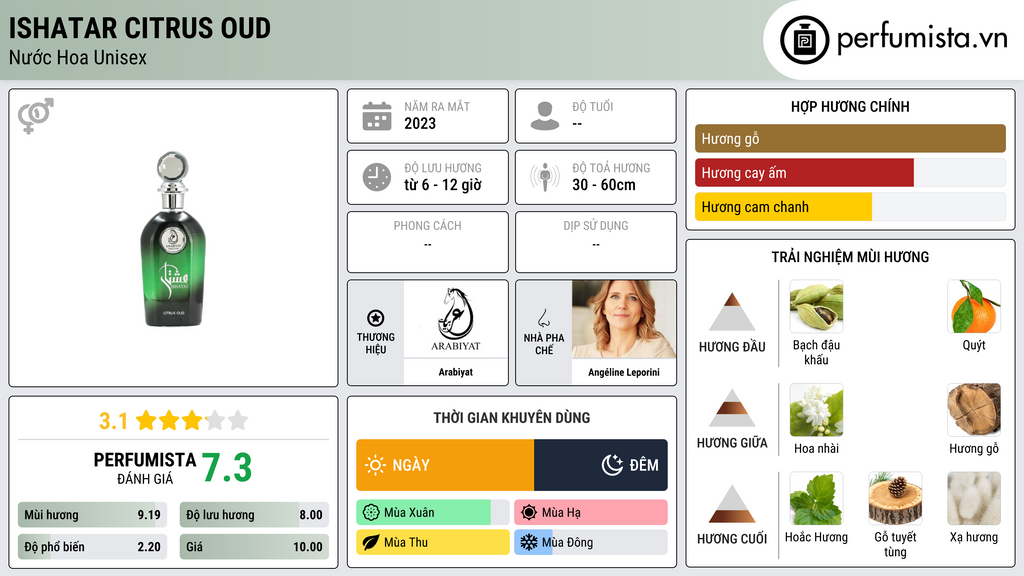
Task: Click the Dịp sử dụng card
Action: pos(596,242)
